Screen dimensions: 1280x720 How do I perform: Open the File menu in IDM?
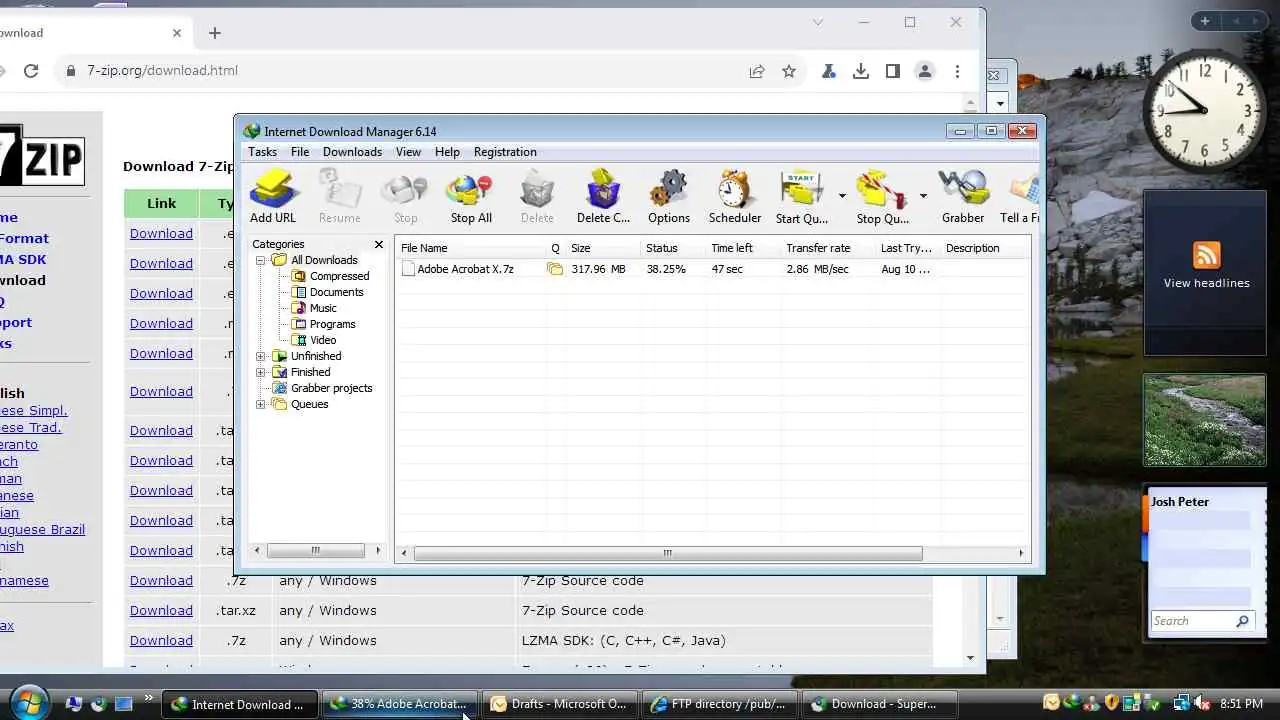pyautogui.click(x=300, y=152)
